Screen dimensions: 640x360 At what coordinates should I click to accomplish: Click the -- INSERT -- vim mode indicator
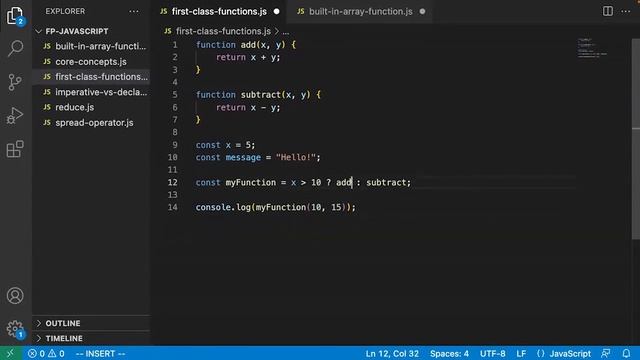coord(100,353)
